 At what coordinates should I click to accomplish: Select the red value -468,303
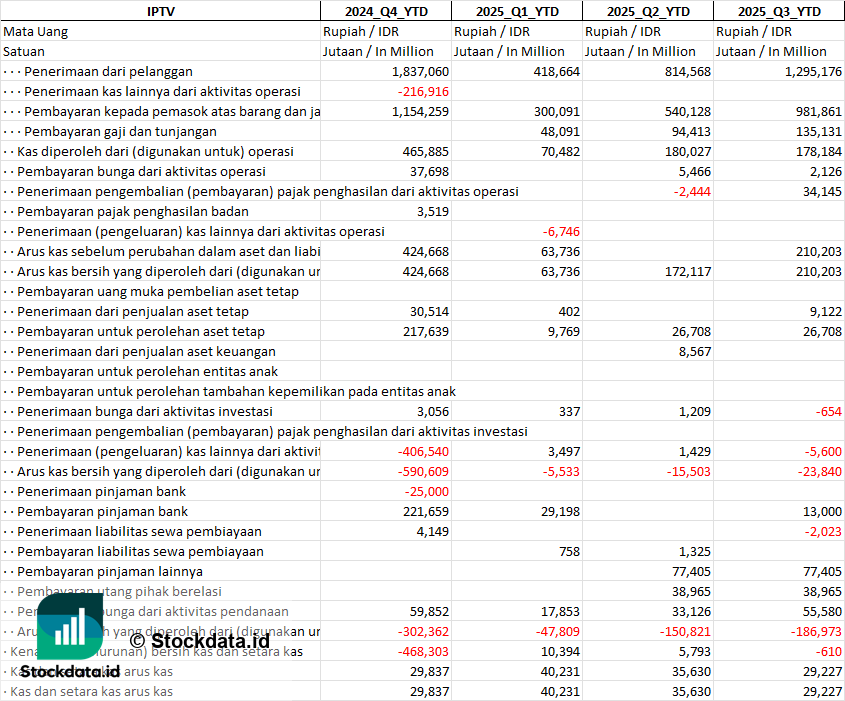(423, 651)
